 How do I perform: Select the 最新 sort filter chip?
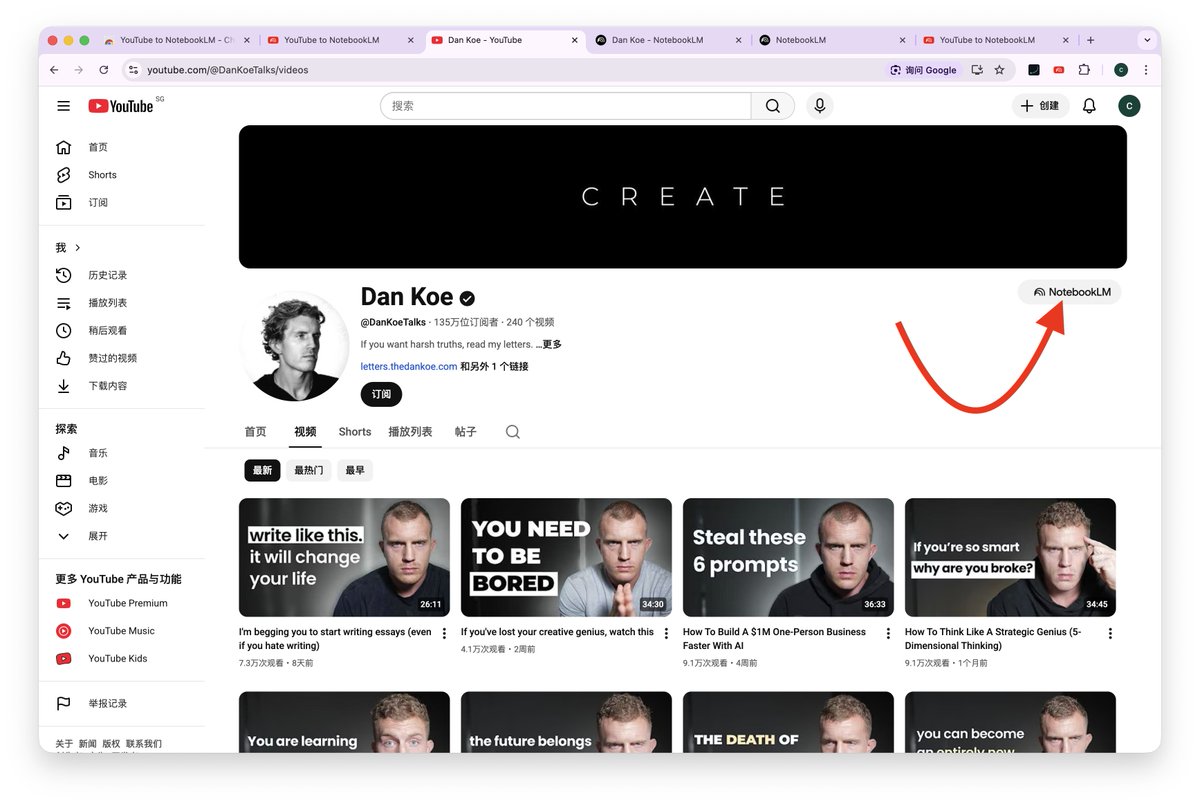point(262,470)
